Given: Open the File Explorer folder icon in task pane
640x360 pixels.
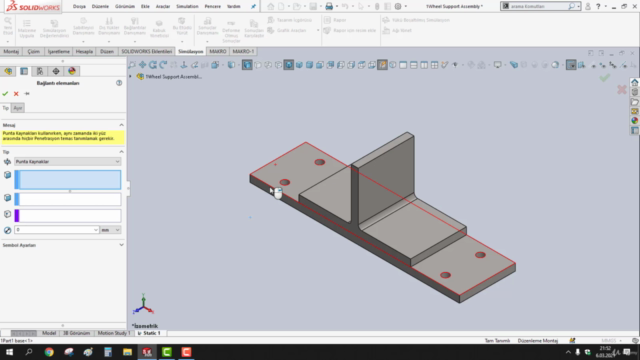Looking at the screenshot, I should 635,102.
